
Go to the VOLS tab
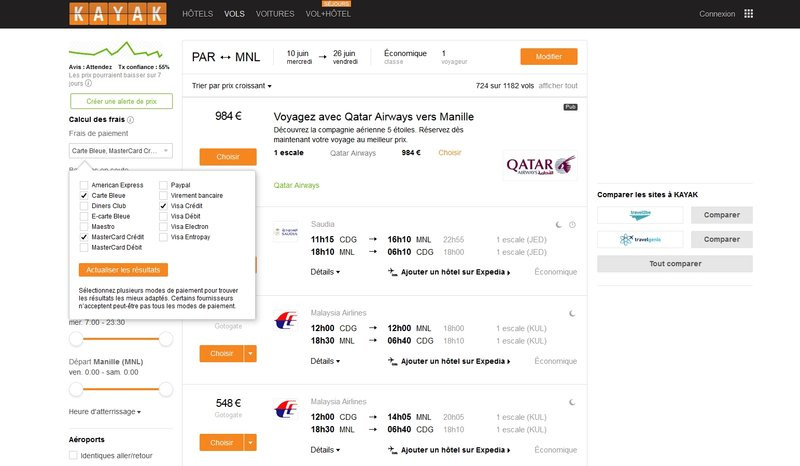(x=234, y=14)
